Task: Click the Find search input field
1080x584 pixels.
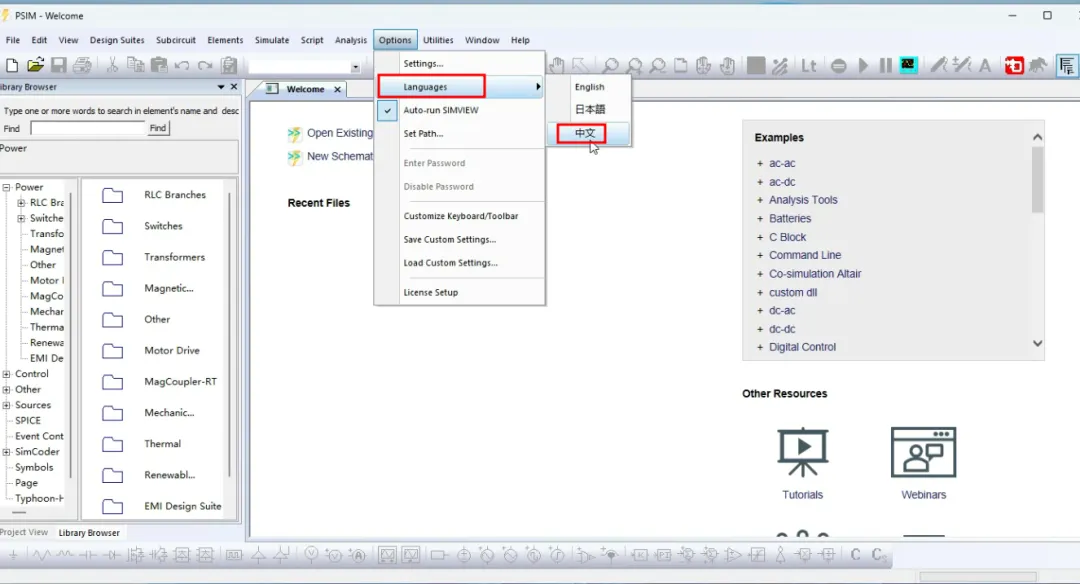Action: point(87,128)
